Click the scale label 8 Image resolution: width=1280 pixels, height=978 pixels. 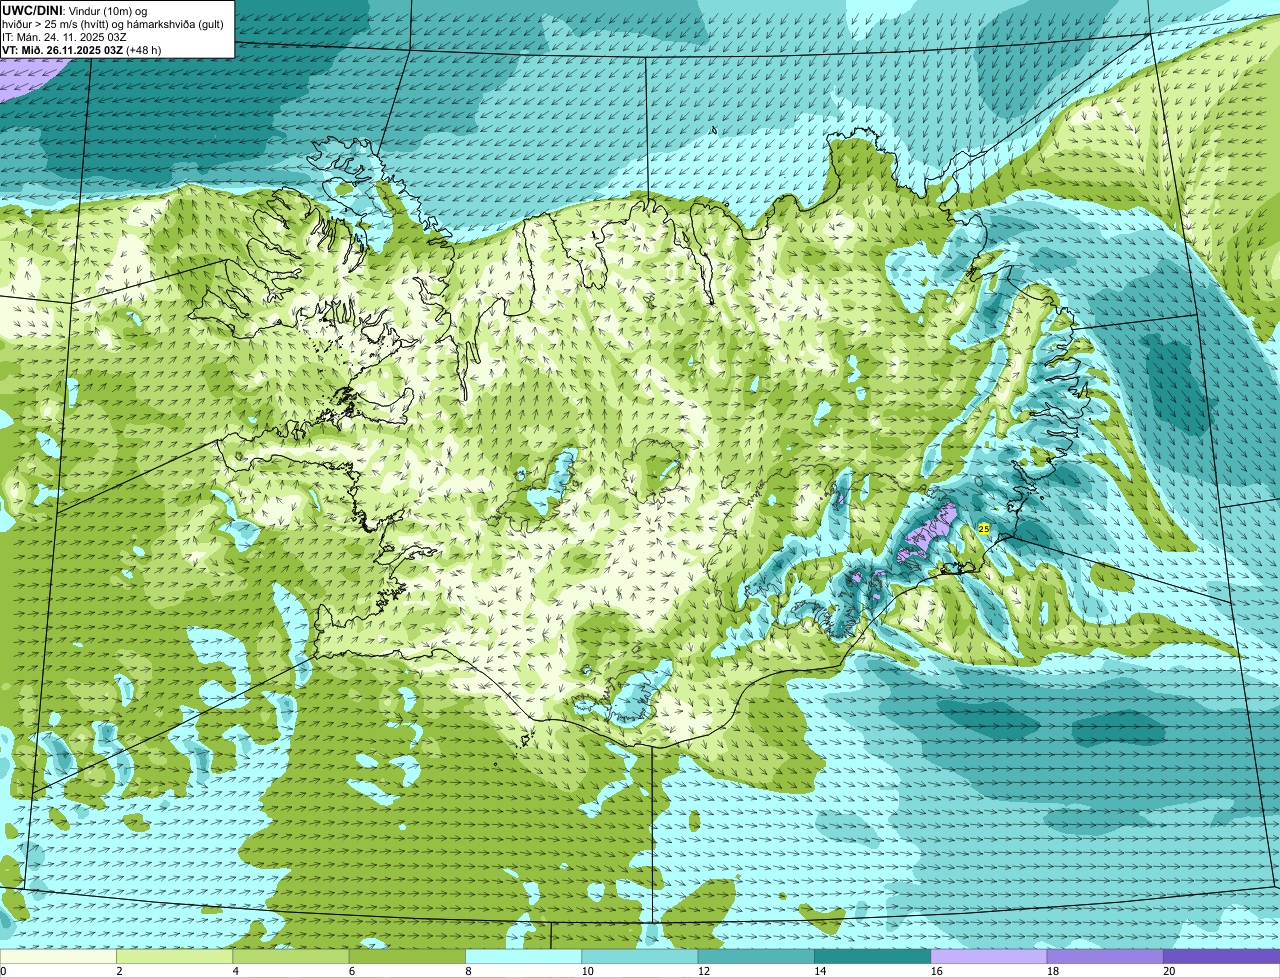(468, 971)
